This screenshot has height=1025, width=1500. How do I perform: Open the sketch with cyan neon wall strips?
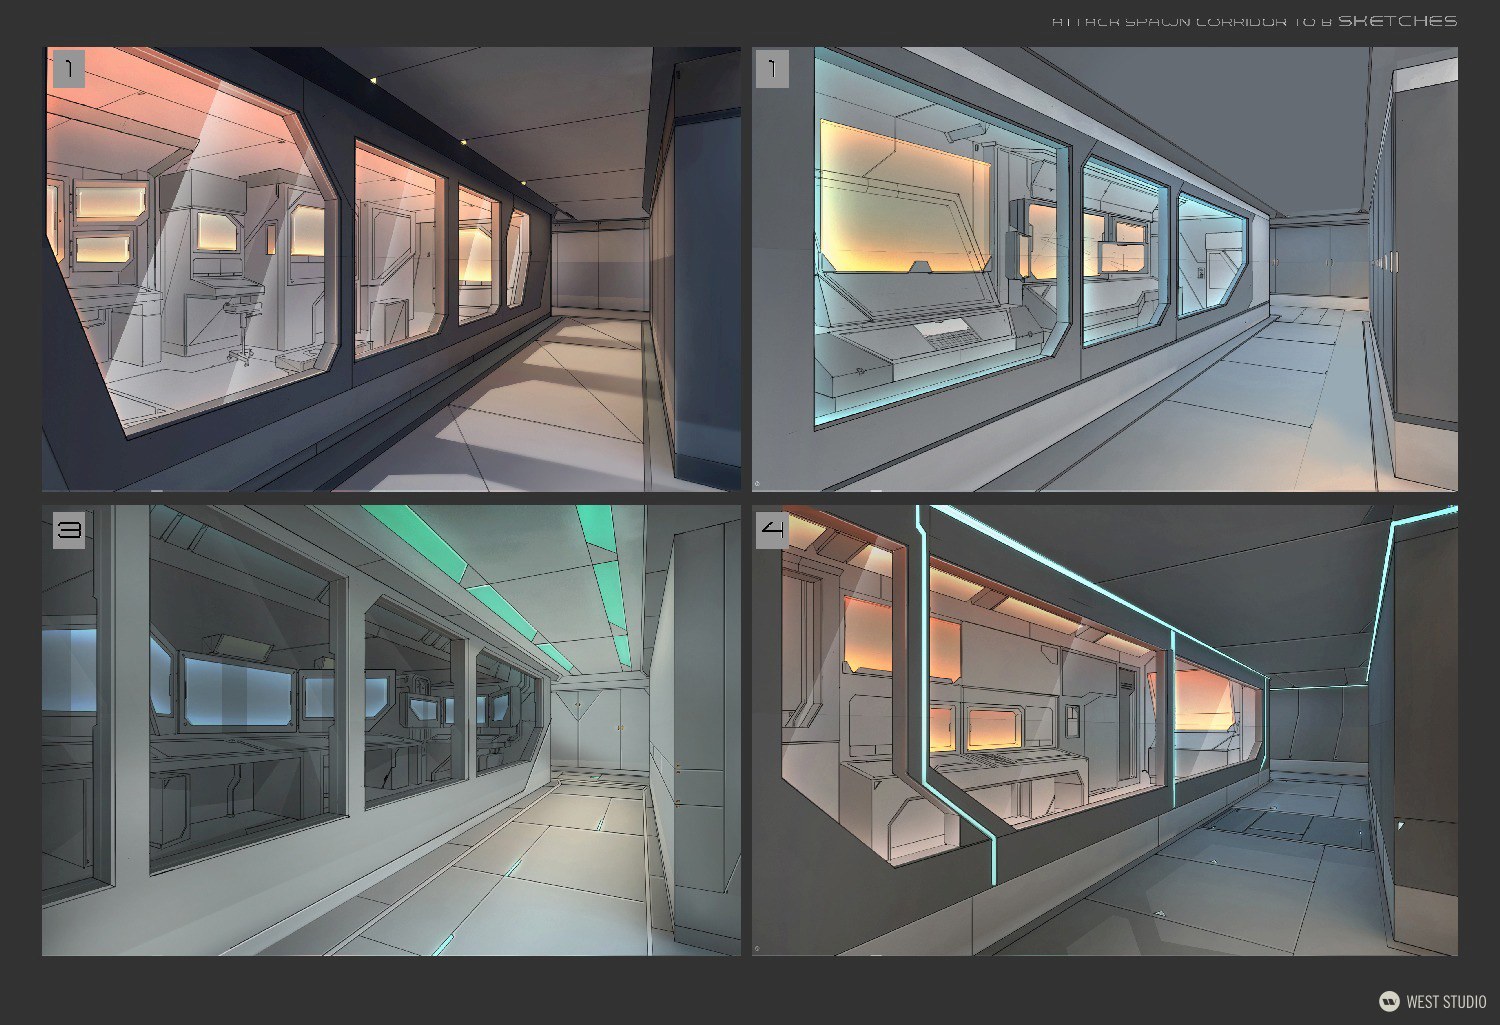click(1105, 730)
